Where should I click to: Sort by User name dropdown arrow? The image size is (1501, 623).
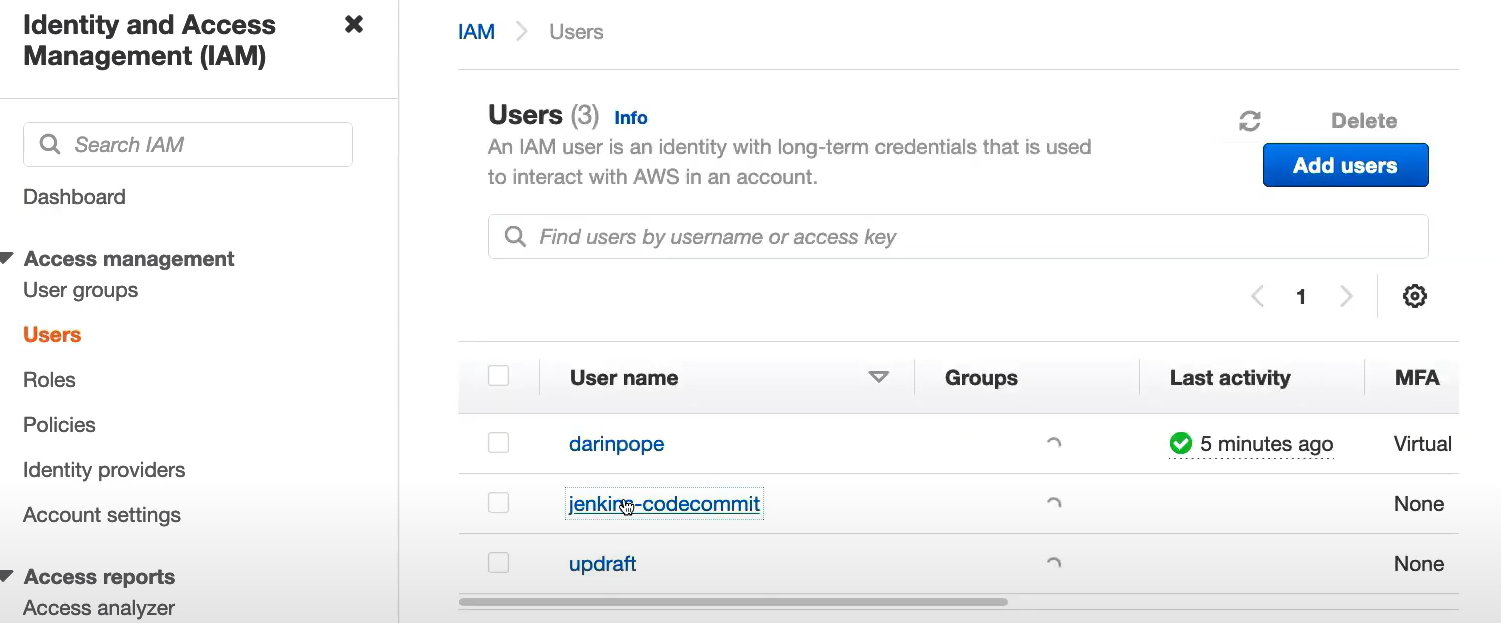coord(879,377)
